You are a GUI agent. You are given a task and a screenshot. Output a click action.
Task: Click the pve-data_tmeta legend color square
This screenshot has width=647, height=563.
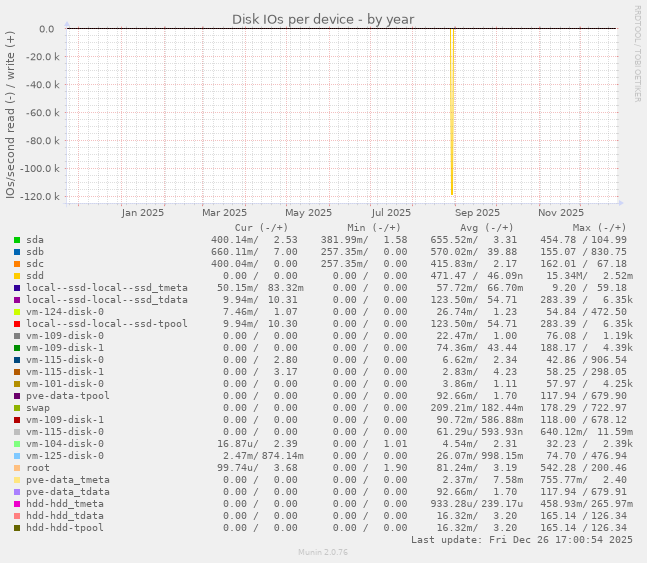pos(17,480)
